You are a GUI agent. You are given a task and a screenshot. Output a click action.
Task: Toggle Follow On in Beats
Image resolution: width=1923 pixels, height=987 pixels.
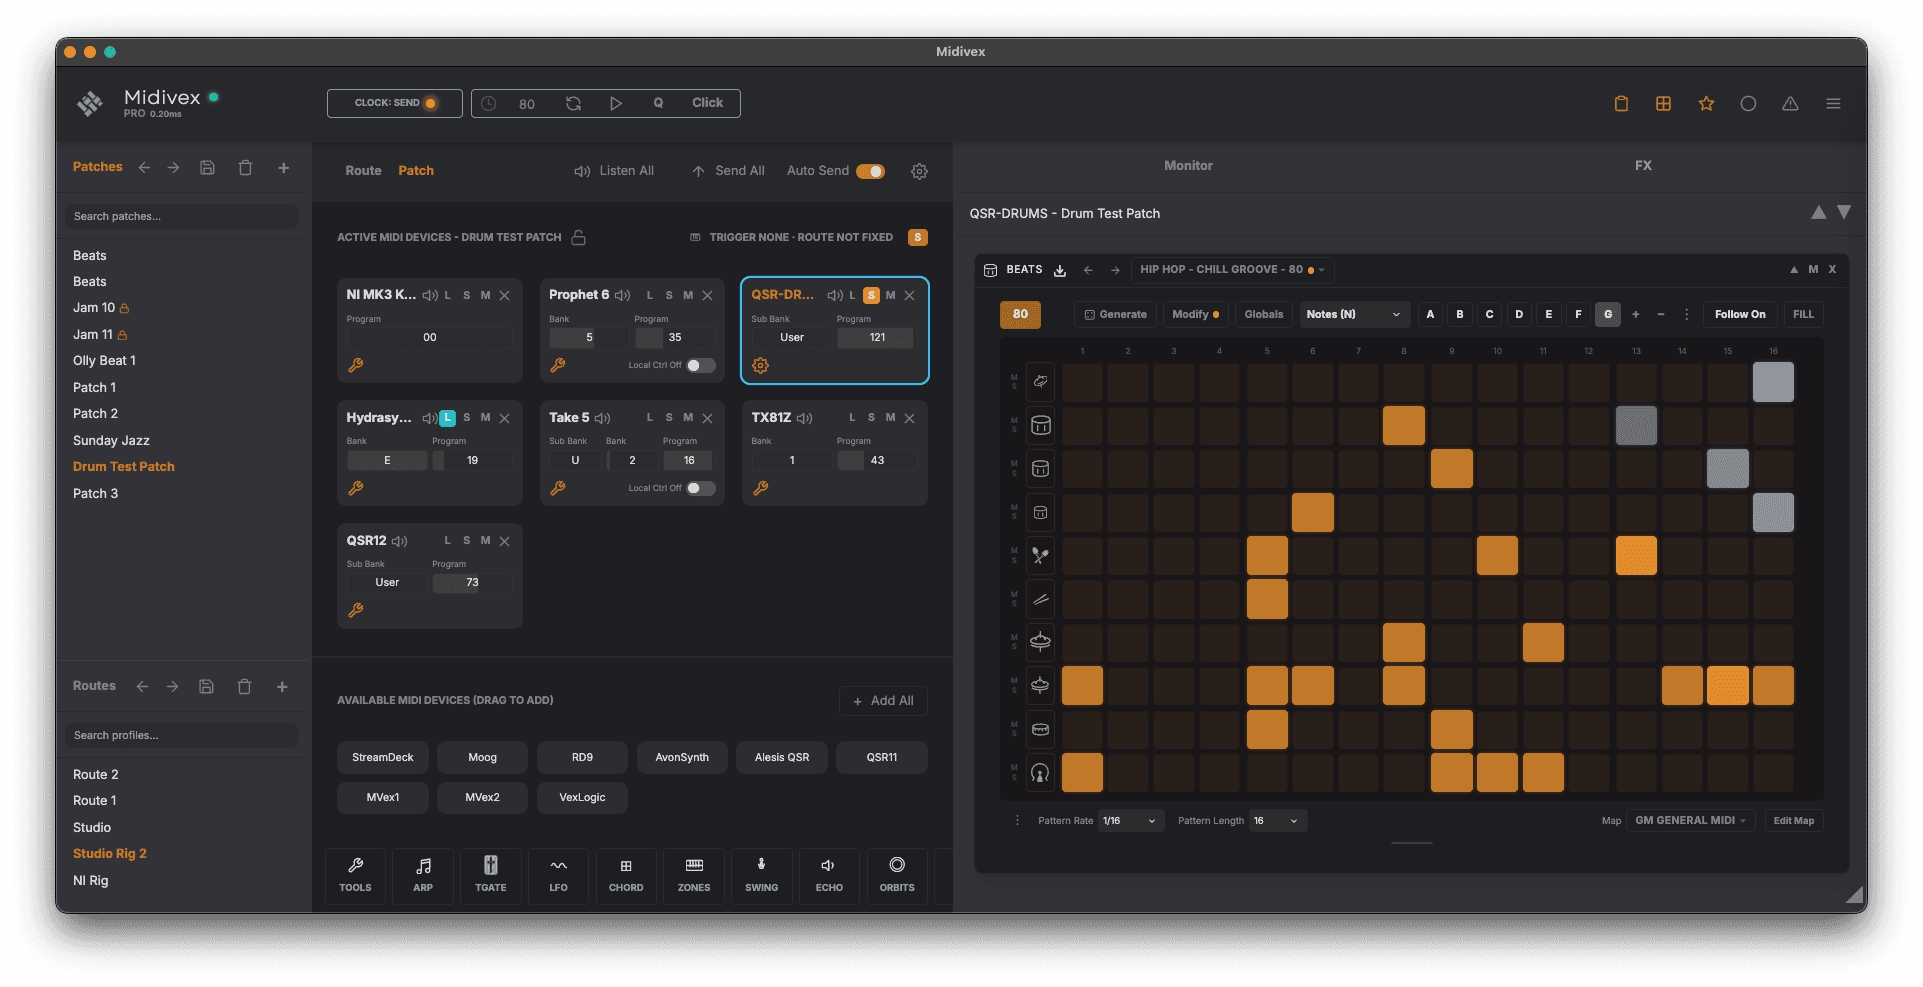[x=1740, y=314]
